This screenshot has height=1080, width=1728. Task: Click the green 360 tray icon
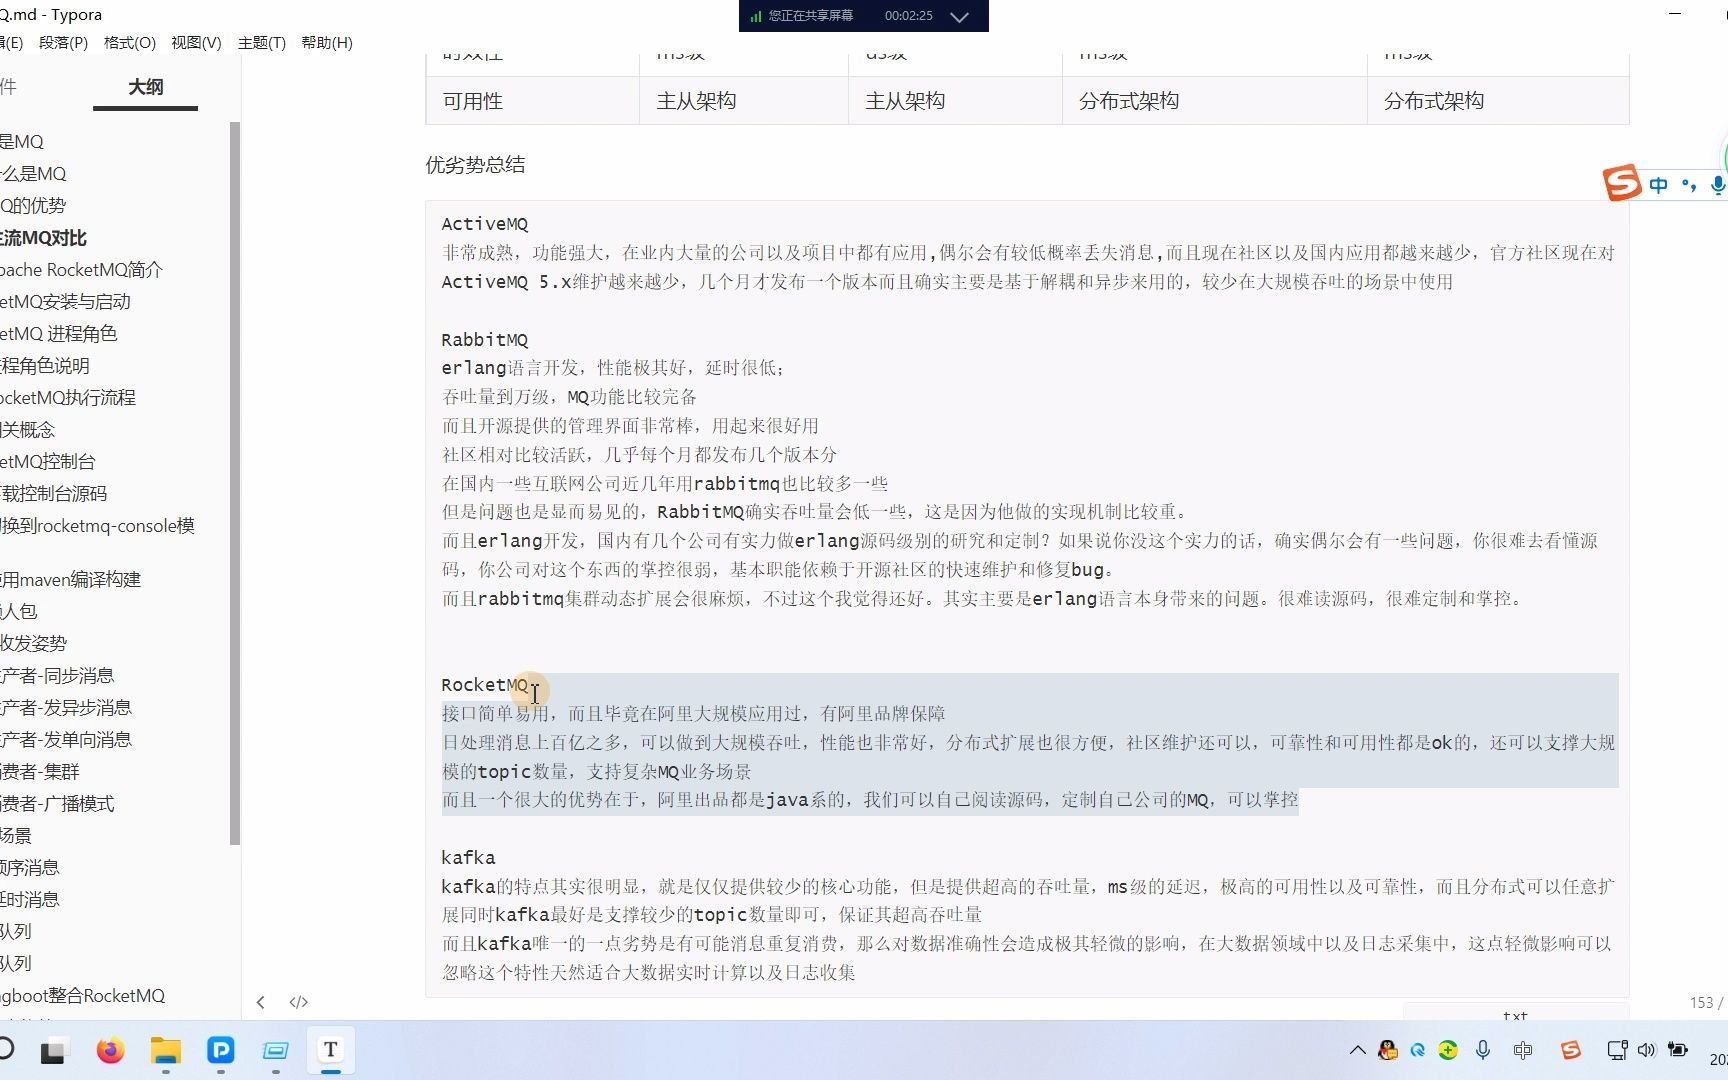coord(1448,1050)
